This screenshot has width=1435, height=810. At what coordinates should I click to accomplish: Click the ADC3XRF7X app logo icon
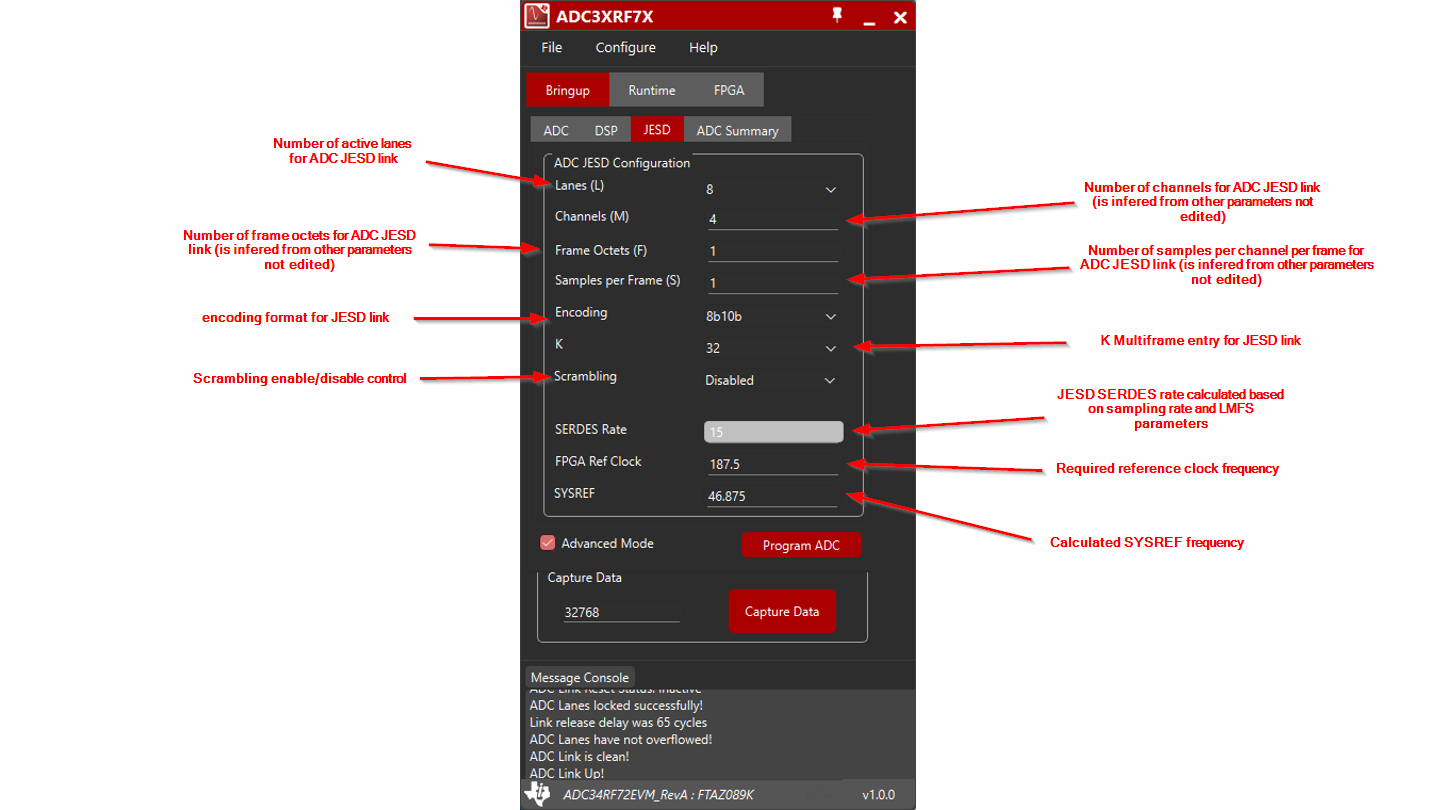coord(537,16)
